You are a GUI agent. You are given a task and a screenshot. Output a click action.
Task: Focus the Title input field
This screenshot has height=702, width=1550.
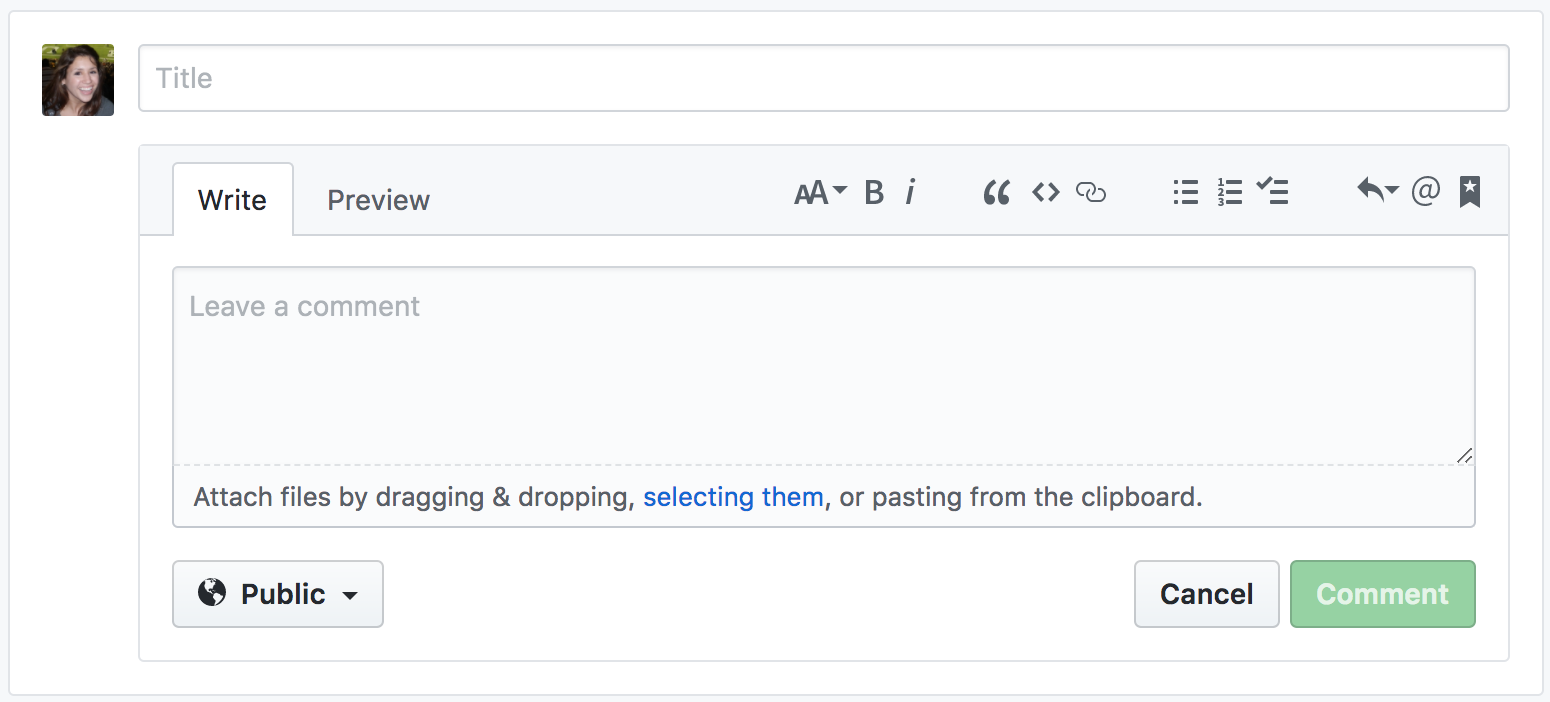coord(823,78)
